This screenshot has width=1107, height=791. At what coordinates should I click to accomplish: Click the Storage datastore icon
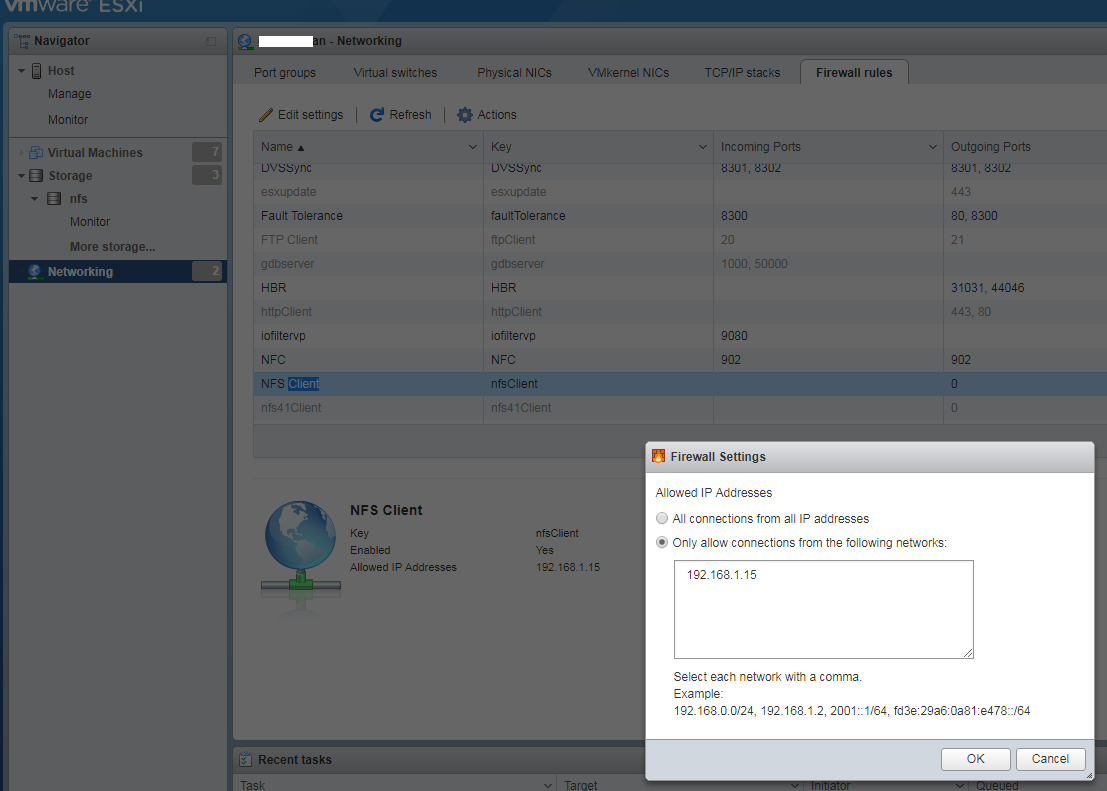(36, 176)
